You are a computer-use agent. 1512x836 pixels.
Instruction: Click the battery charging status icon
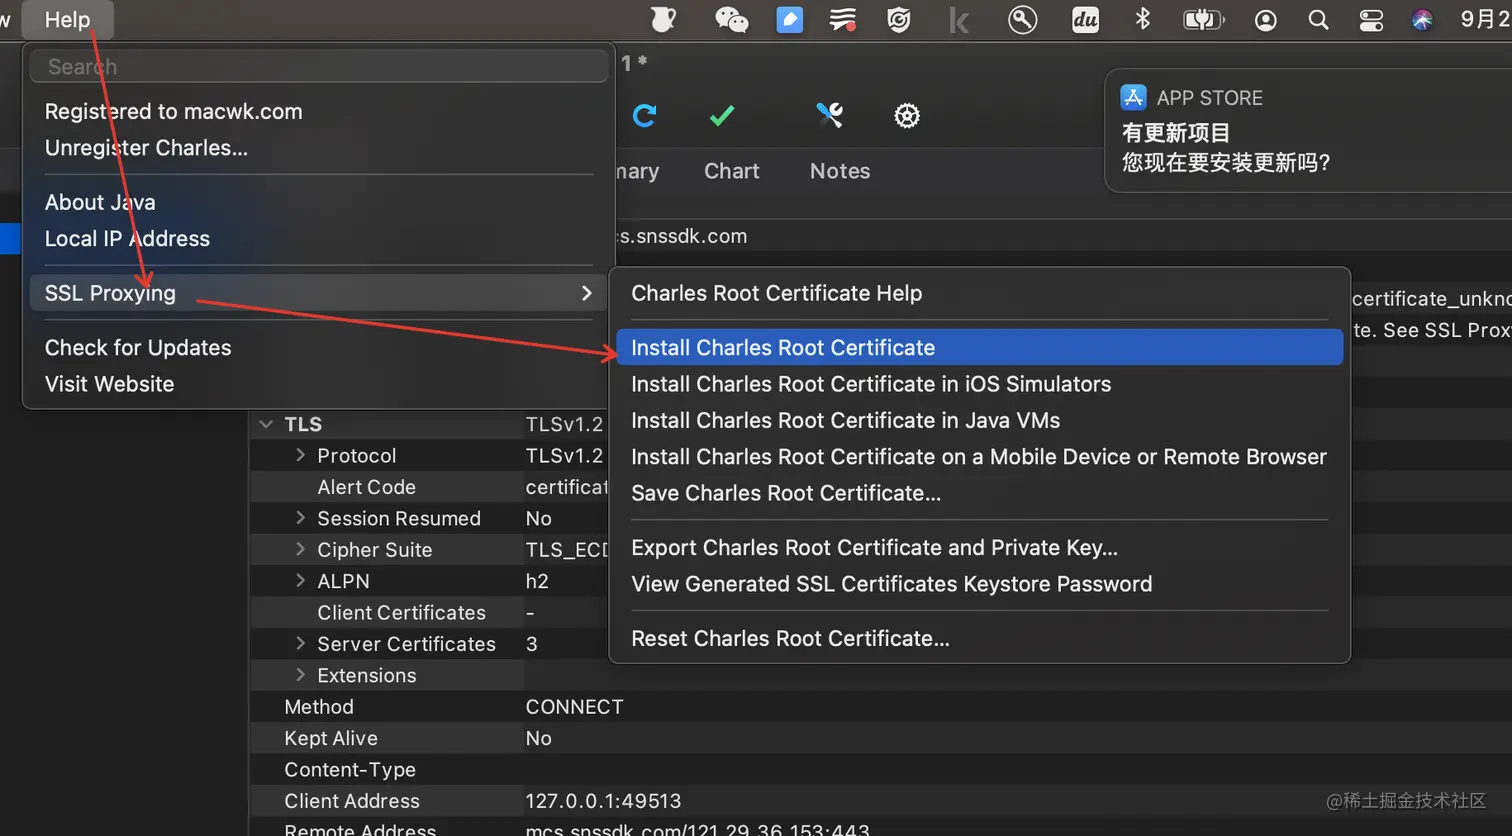click(1203, 20)
